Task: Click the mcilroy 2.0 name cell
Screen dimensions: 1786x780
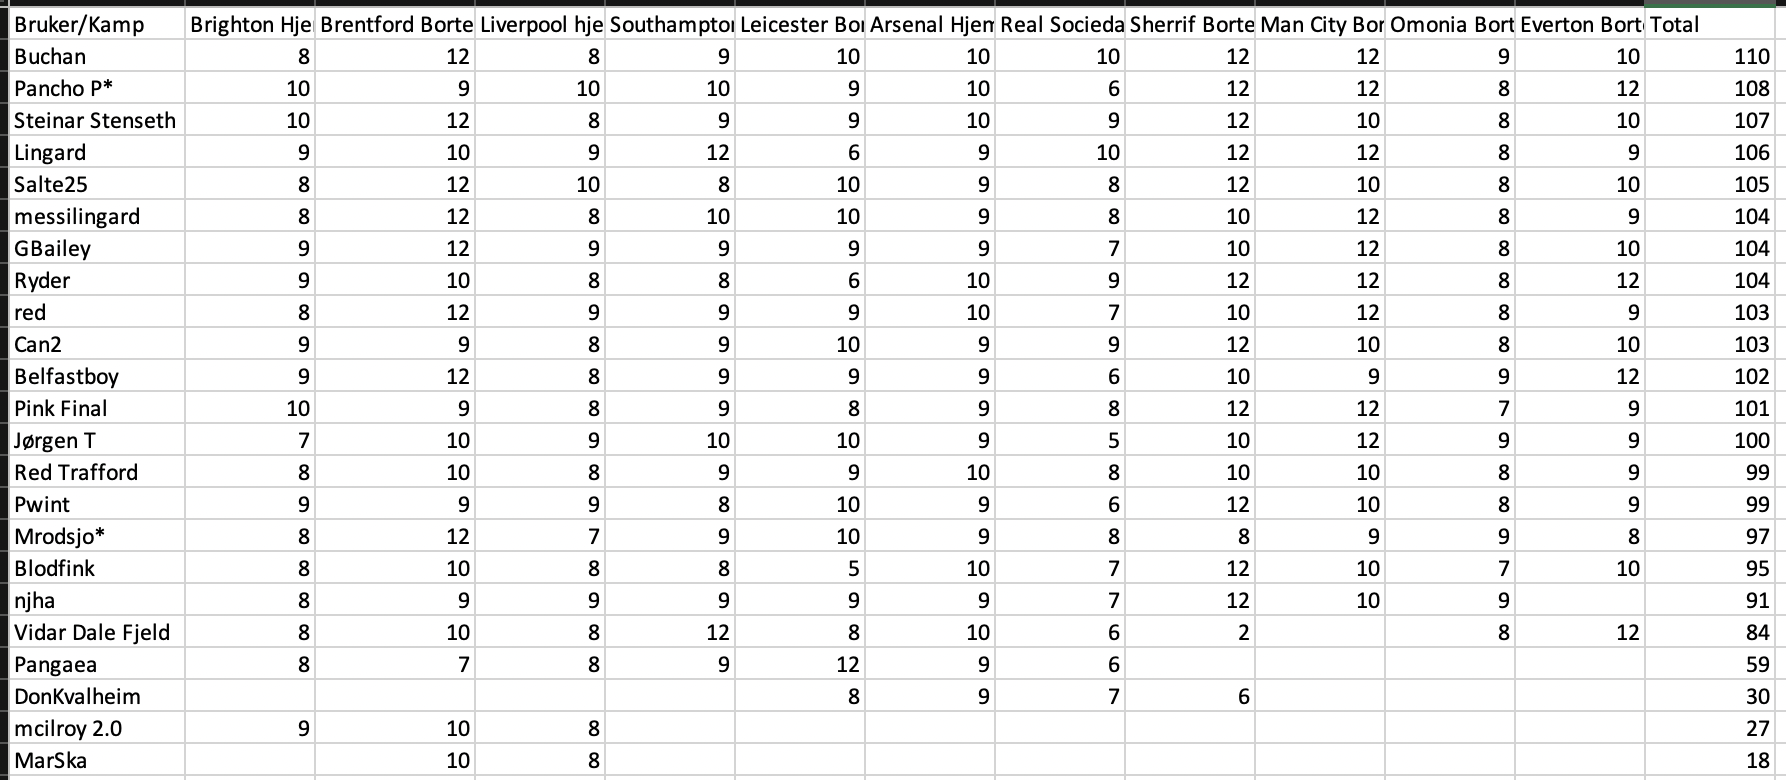Action: point(97,728)
